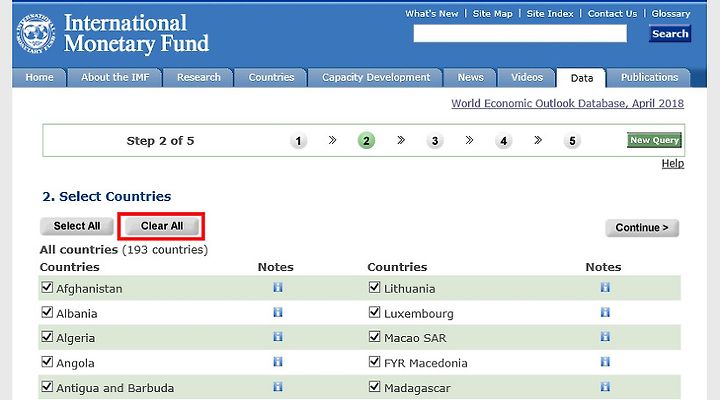Open World Economic Outlook Database April 2018 link
This screenshot has height=400, width=720.
point(568,103)
